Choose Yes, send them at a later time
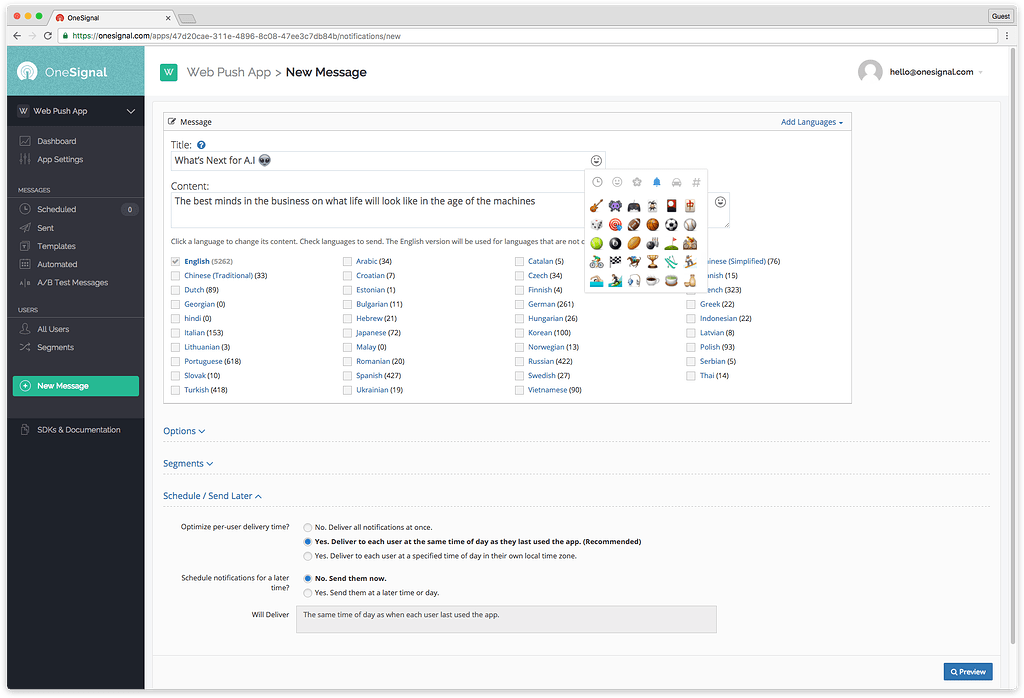 point(308,591)
